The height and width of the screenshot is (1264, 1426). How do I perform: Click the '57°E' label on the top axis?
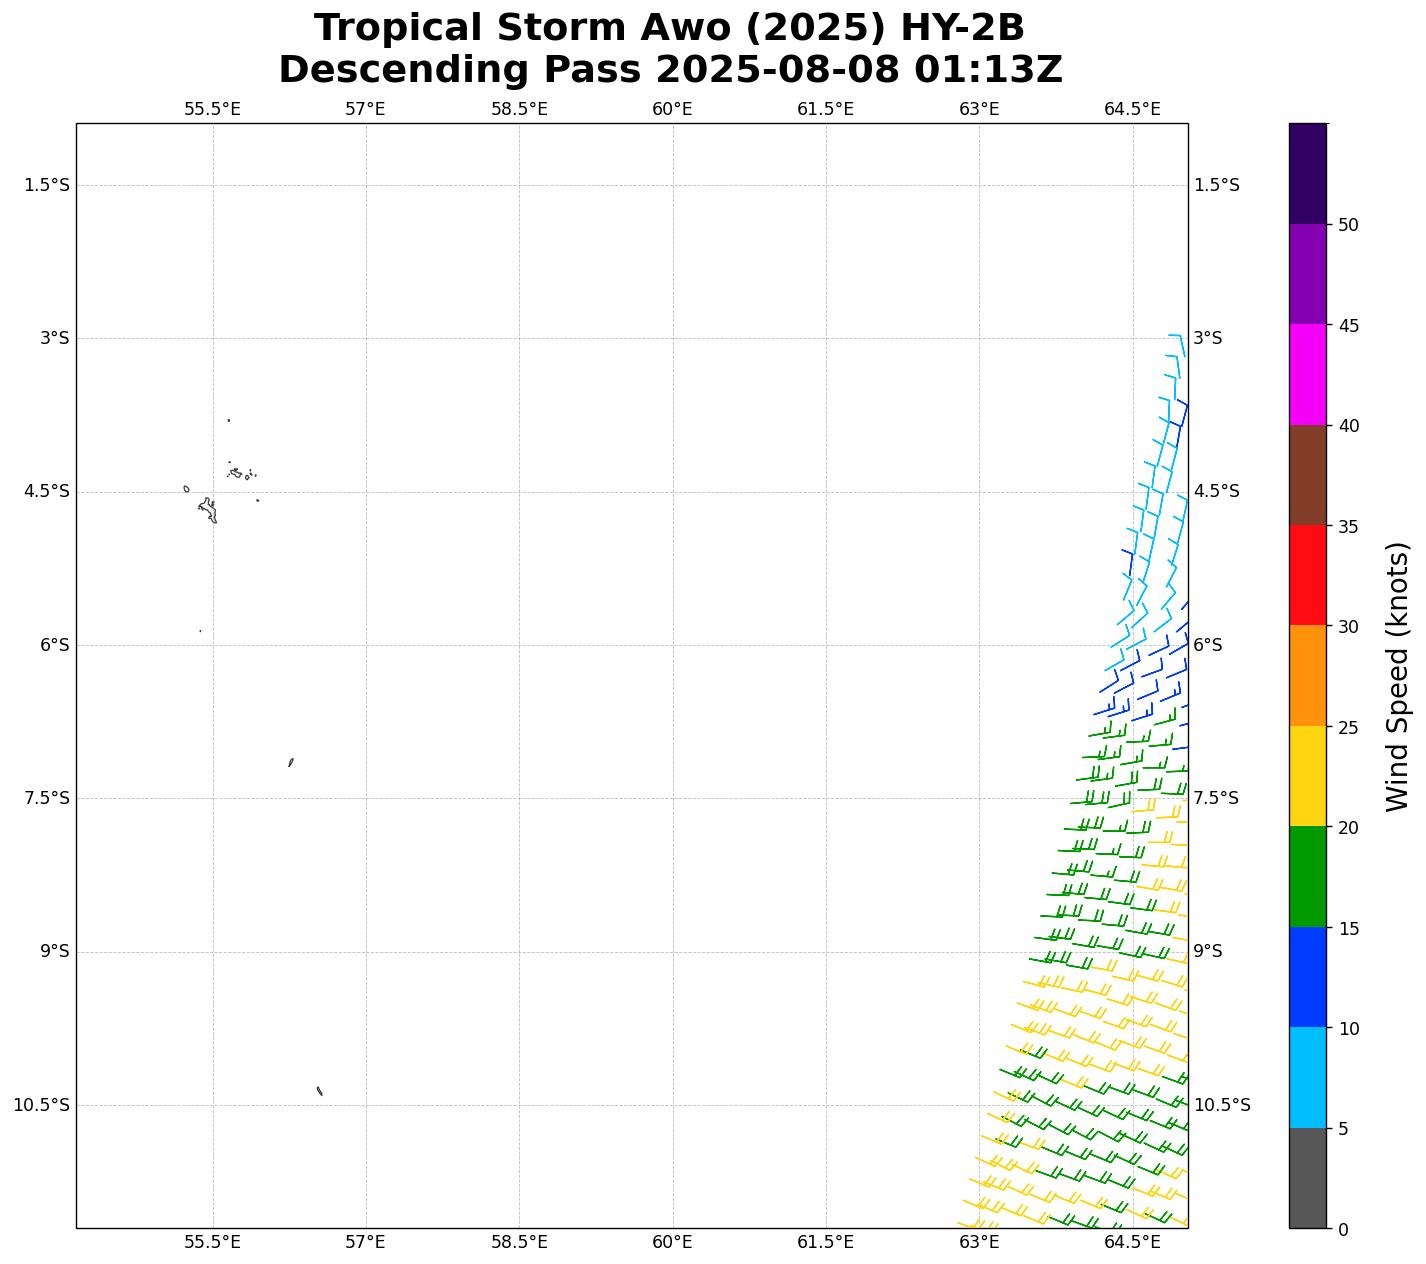pos(365,109)
